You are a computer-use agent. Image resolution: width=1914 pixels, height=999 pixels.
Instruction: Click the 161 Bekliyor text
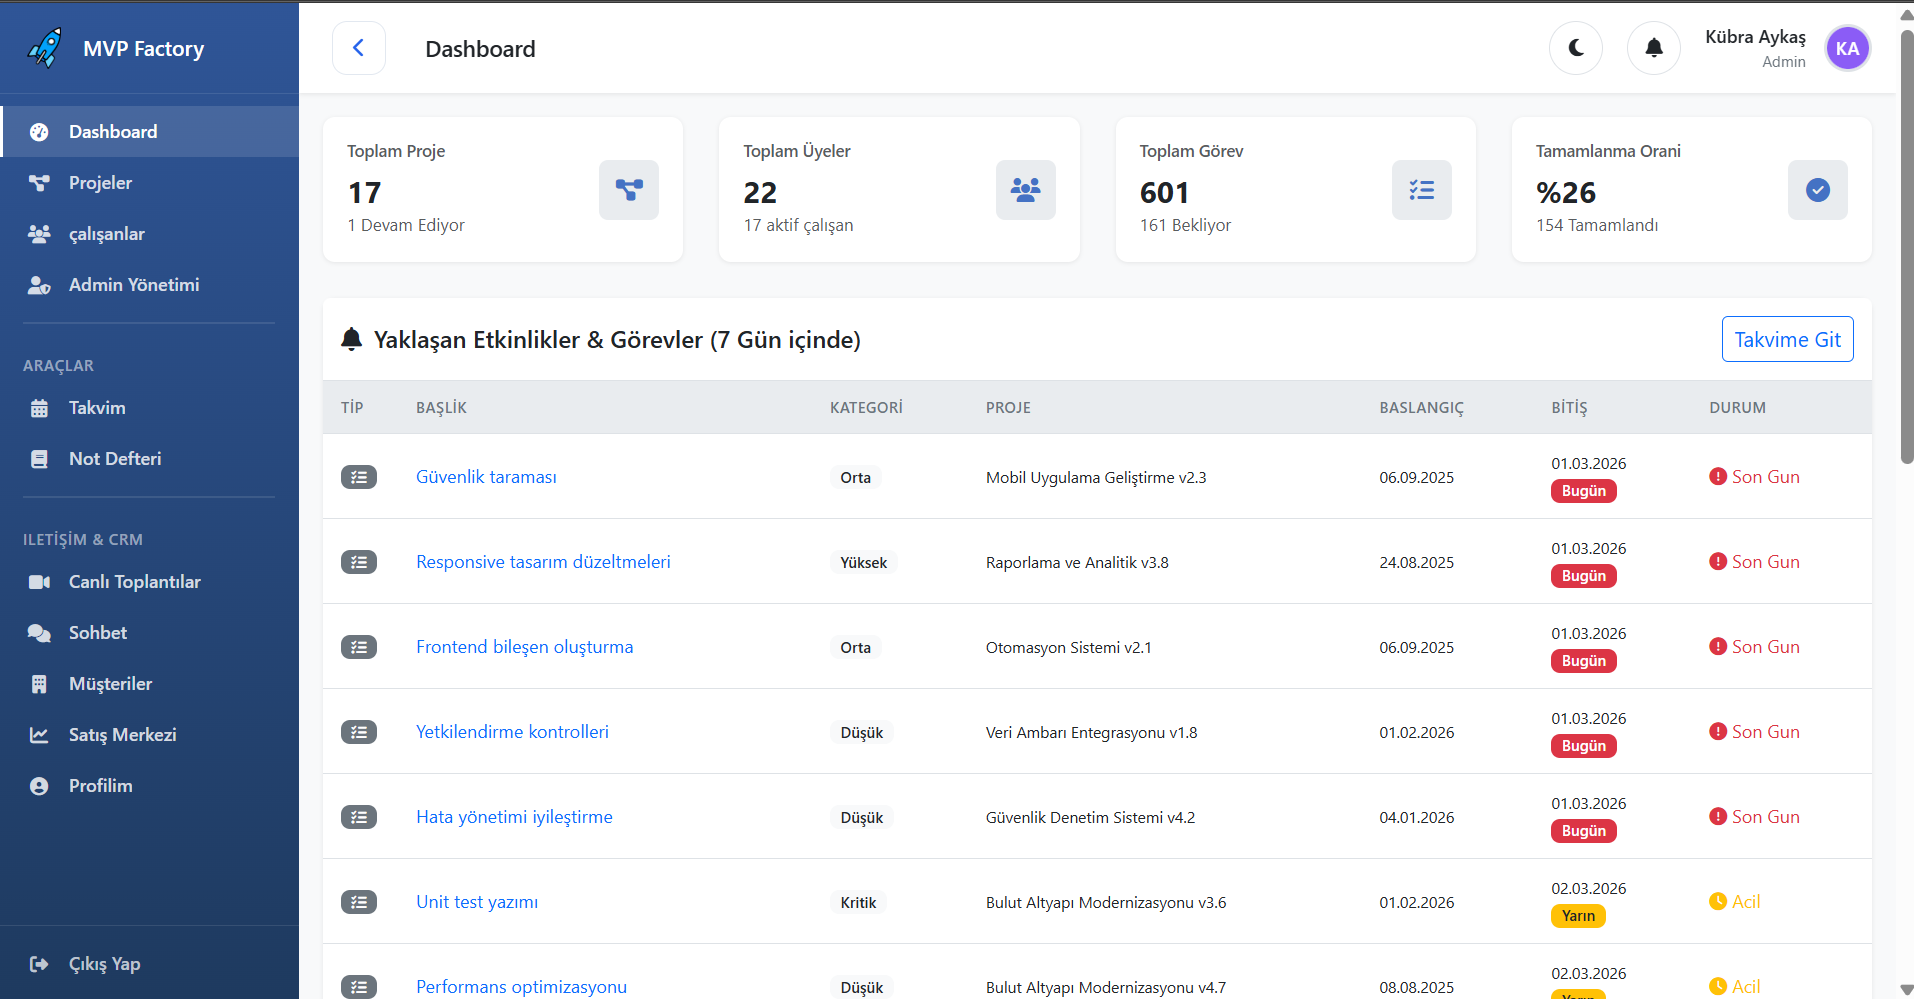pos(1185,225)
